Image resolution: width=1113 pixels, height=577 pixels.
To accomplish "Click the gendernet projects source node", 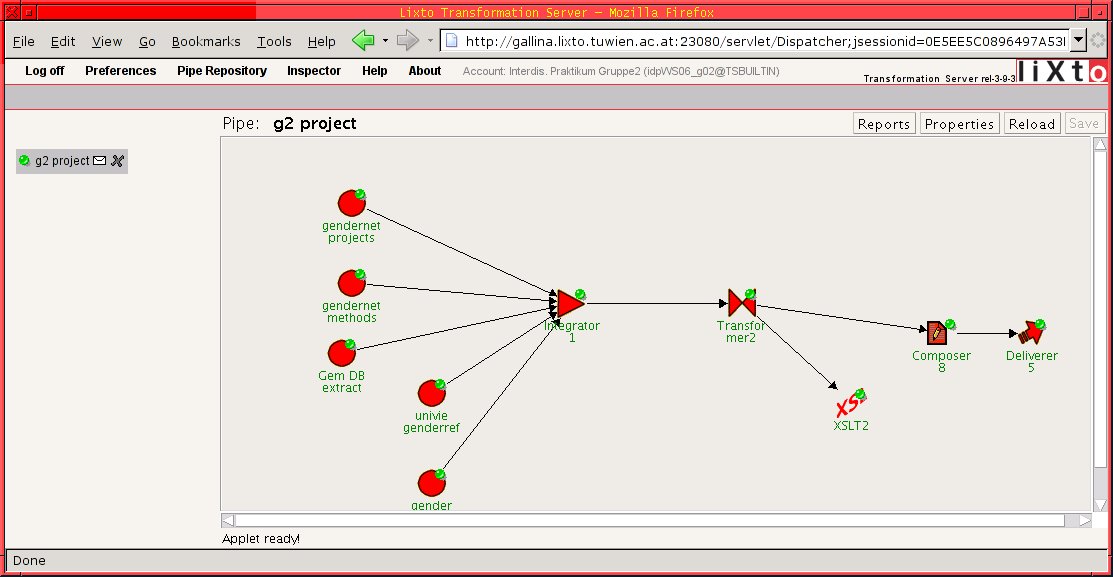I will (350, 204).
